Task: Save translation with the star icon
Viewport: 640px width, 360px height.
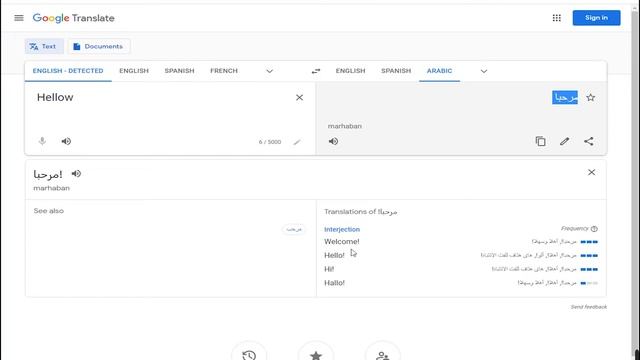Action: pyautogui.click(x=591, y=98)
